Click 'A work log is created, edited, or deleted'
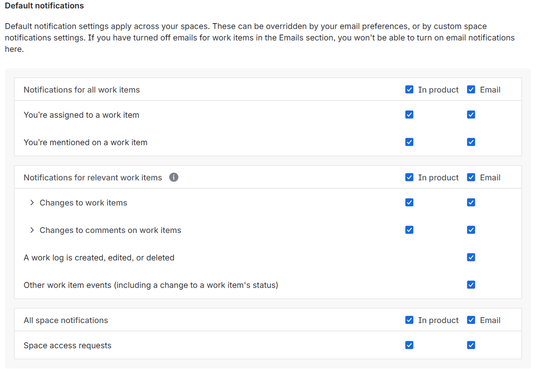 [99, 258]
